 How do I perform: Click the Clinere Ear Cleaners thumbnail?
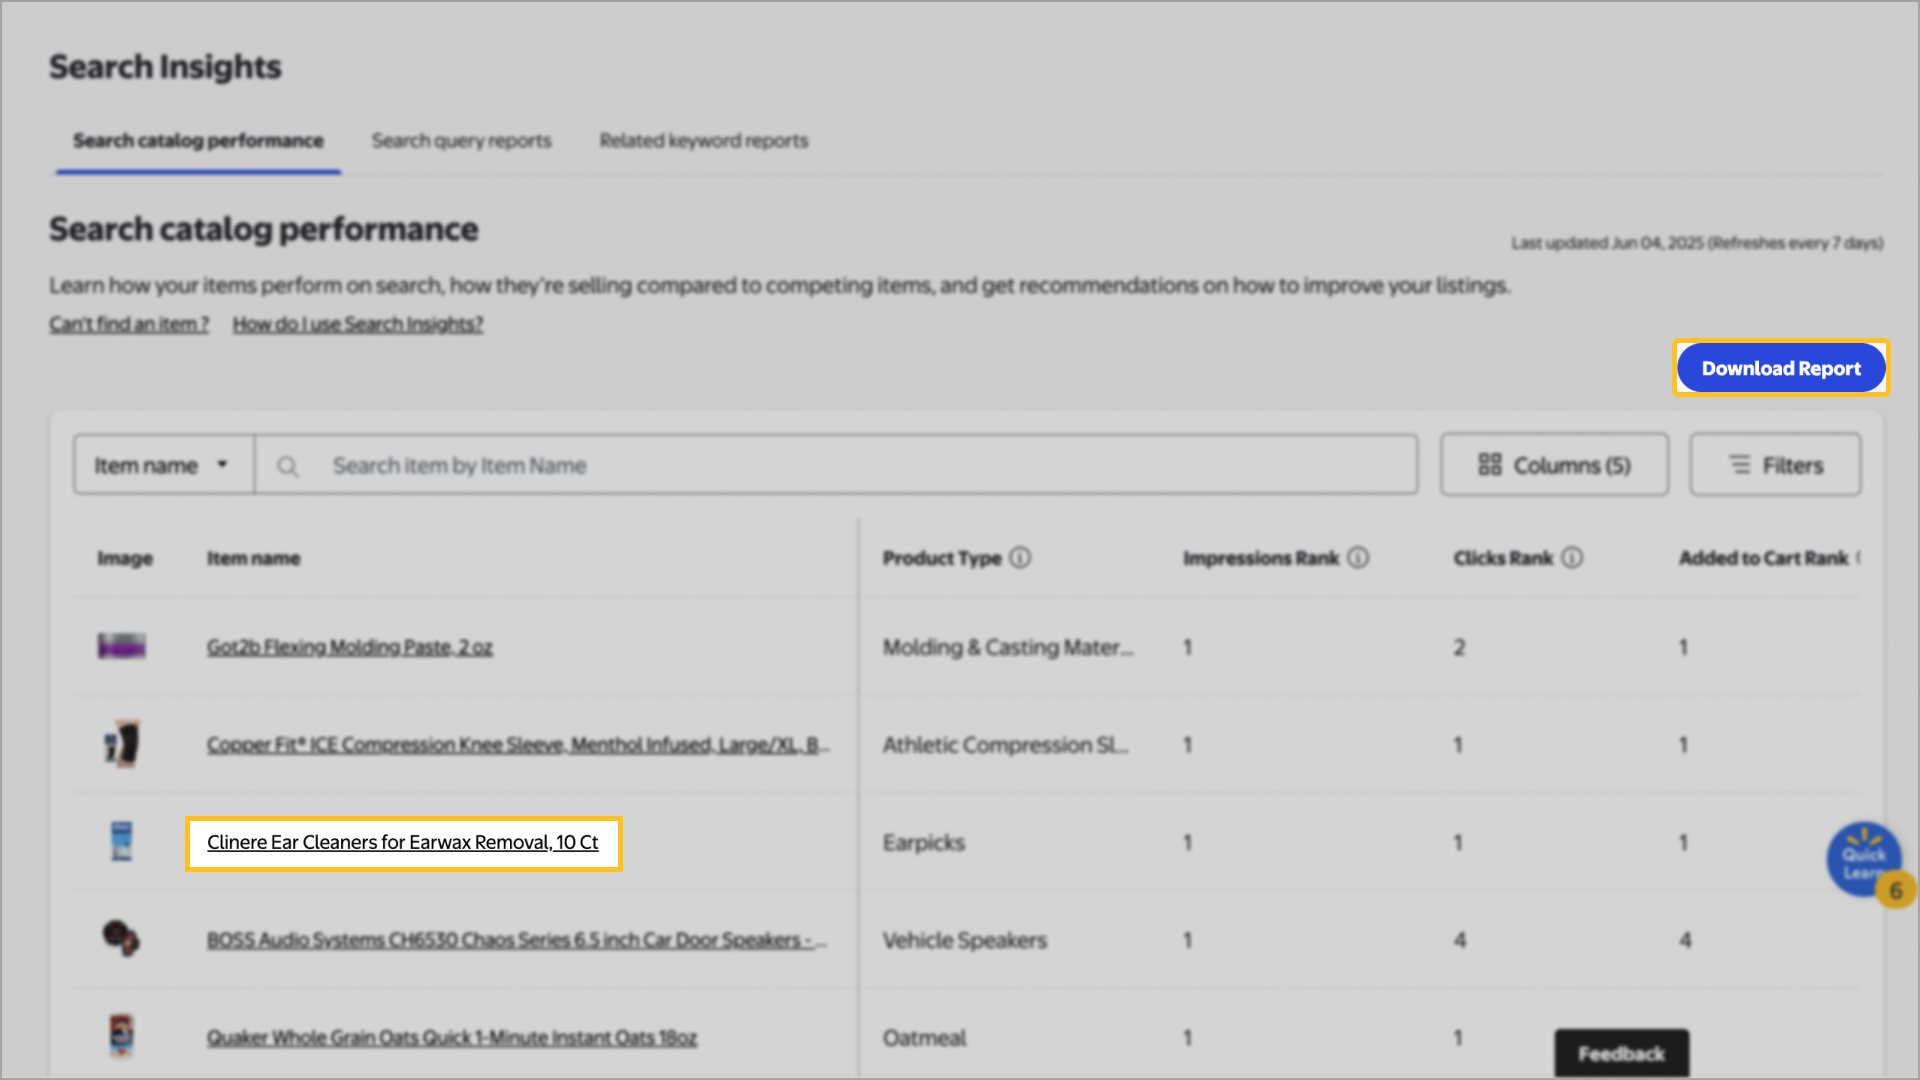(122, 841)
